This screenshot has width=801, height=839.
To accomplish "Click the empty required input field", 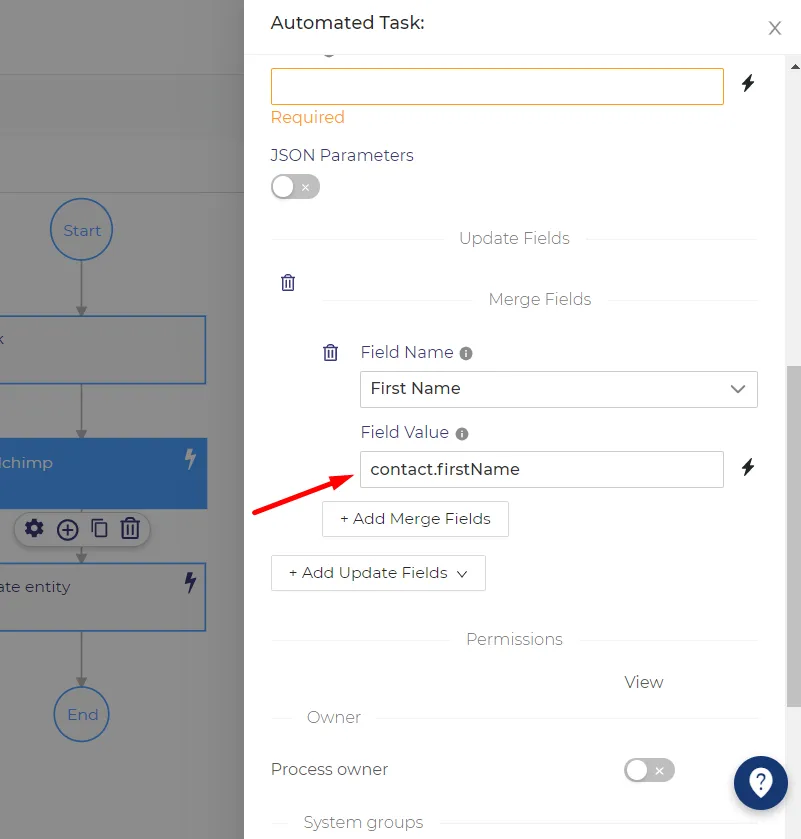I will pyautogui.click(x=497, y=86).
